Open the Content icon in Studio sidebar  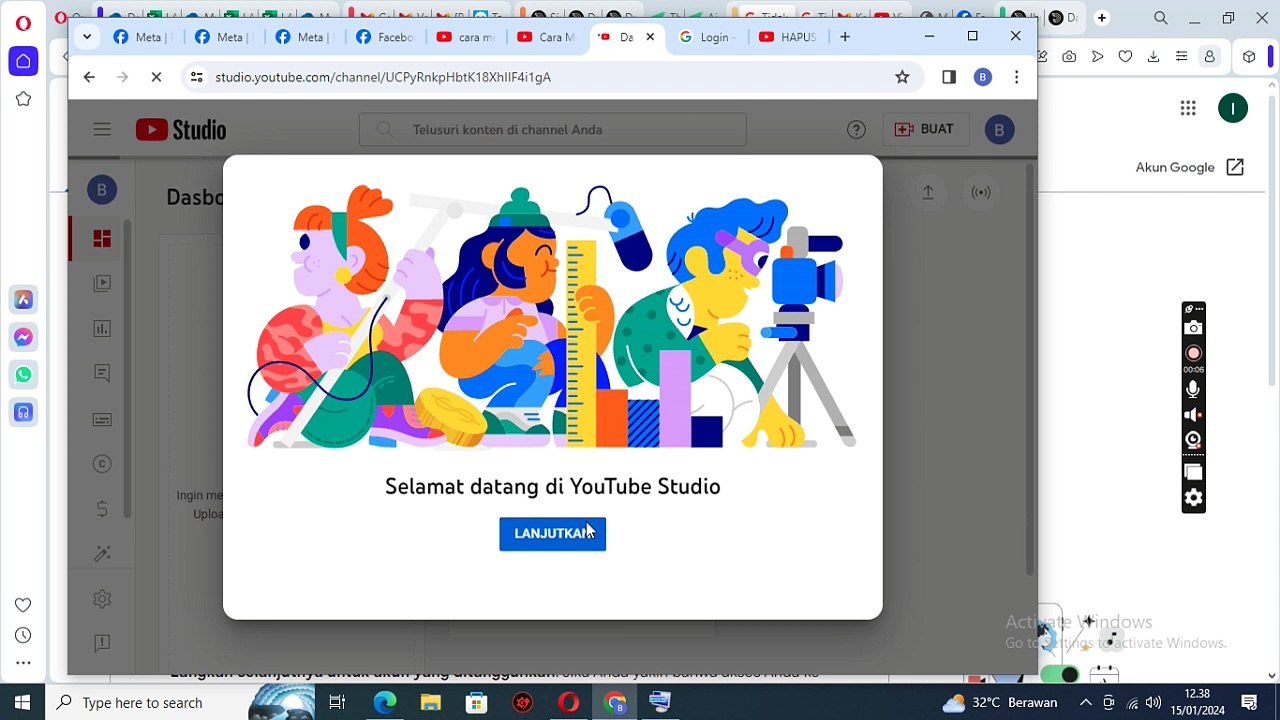click(102, 283)
